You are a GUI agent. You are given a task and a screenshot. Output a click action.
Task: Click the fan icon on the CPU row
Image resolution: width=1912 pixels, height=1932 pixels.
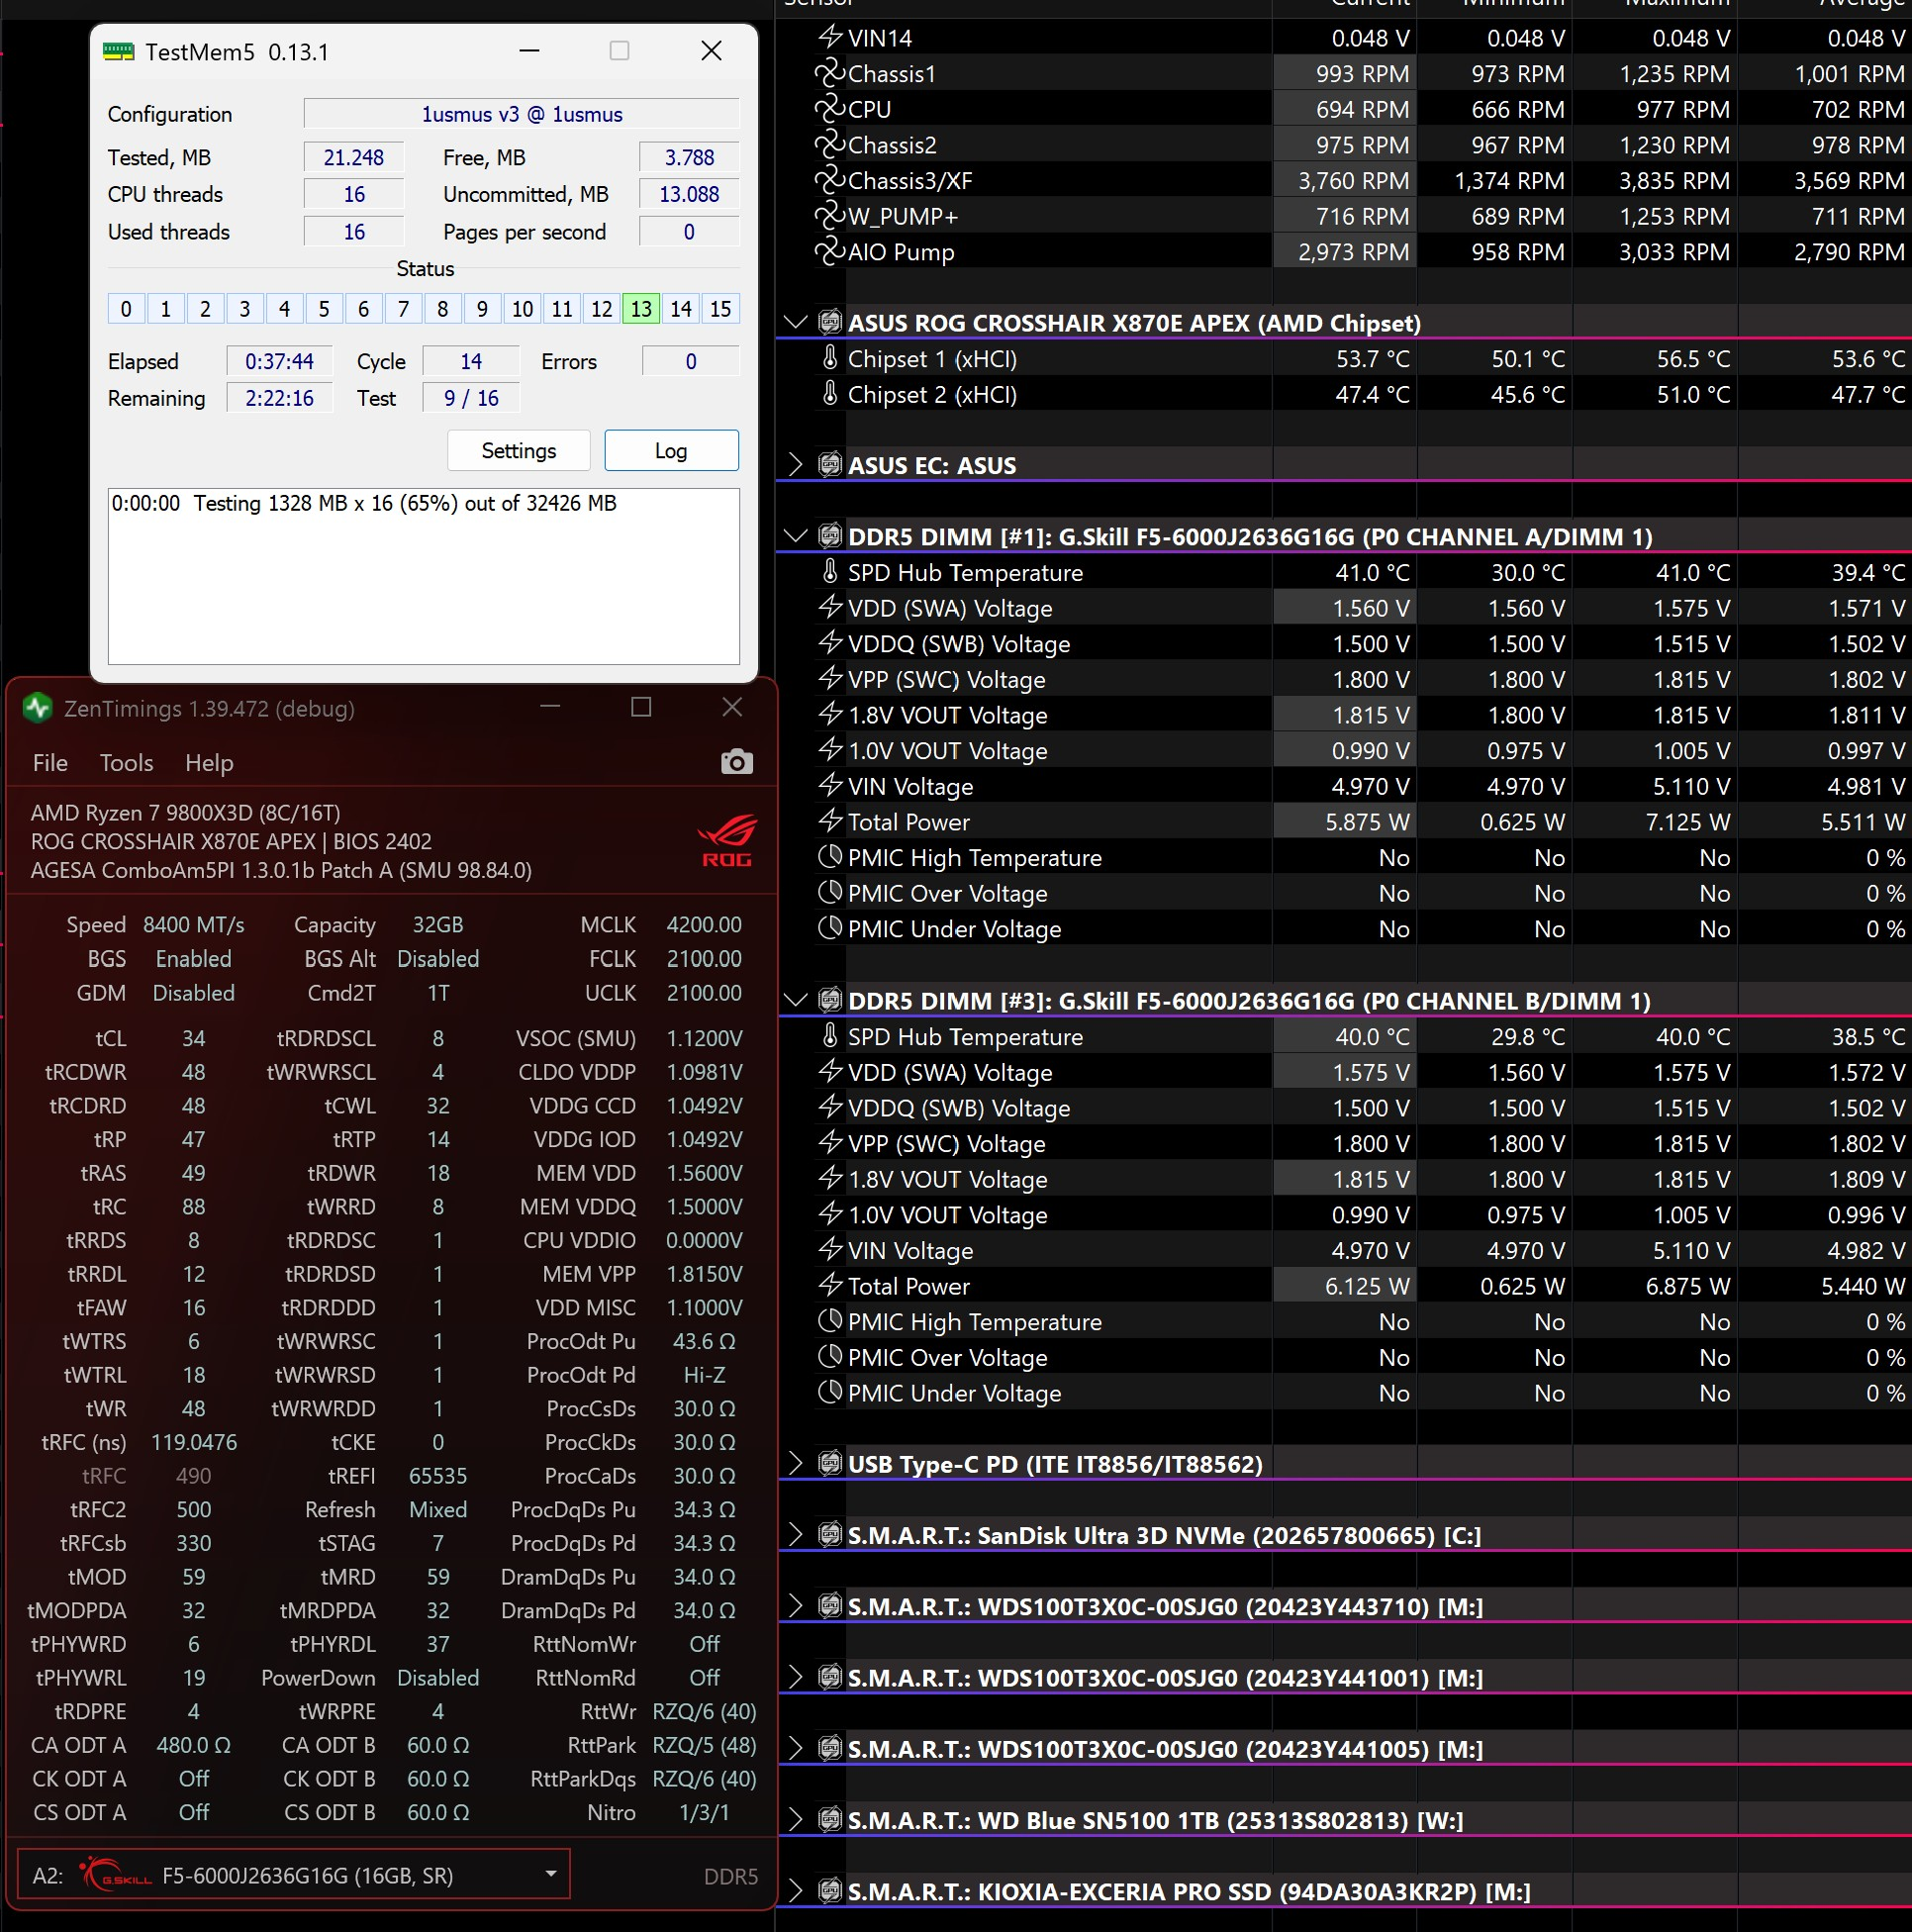(x=829, y=109)
